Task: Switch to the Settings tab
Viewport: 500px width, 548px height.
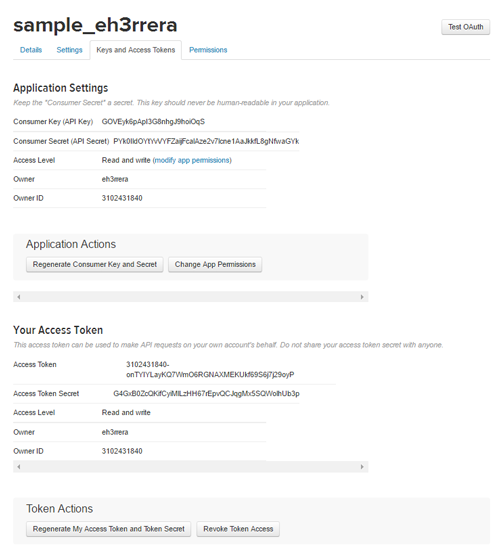Action: 69,50
